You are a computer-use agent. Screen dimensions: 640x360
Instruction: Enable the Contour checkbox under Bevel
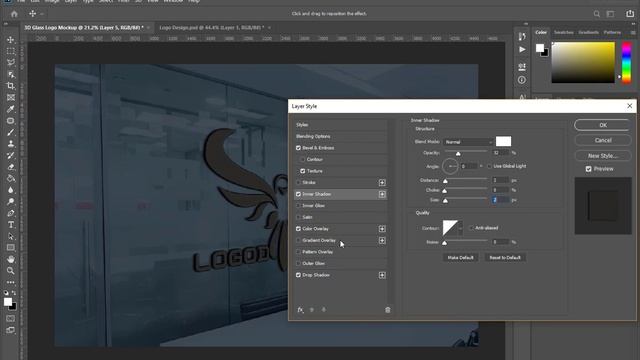click(302, 160)
